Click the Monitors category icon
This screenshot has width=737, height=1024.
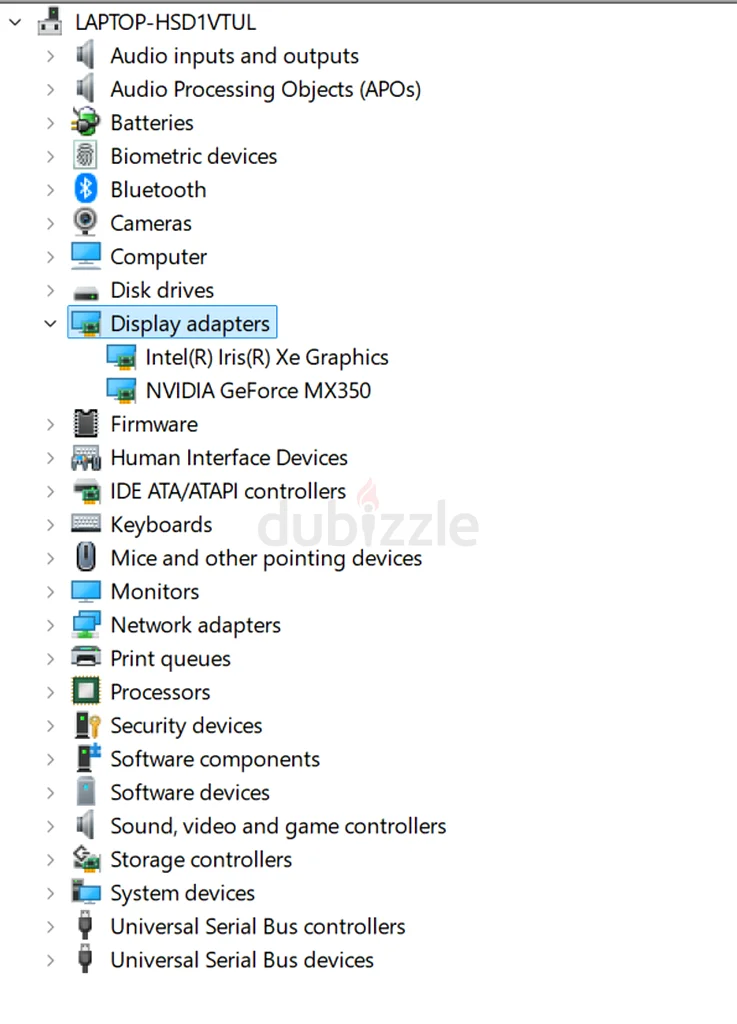pyautogui.click(x=86, y=591)
